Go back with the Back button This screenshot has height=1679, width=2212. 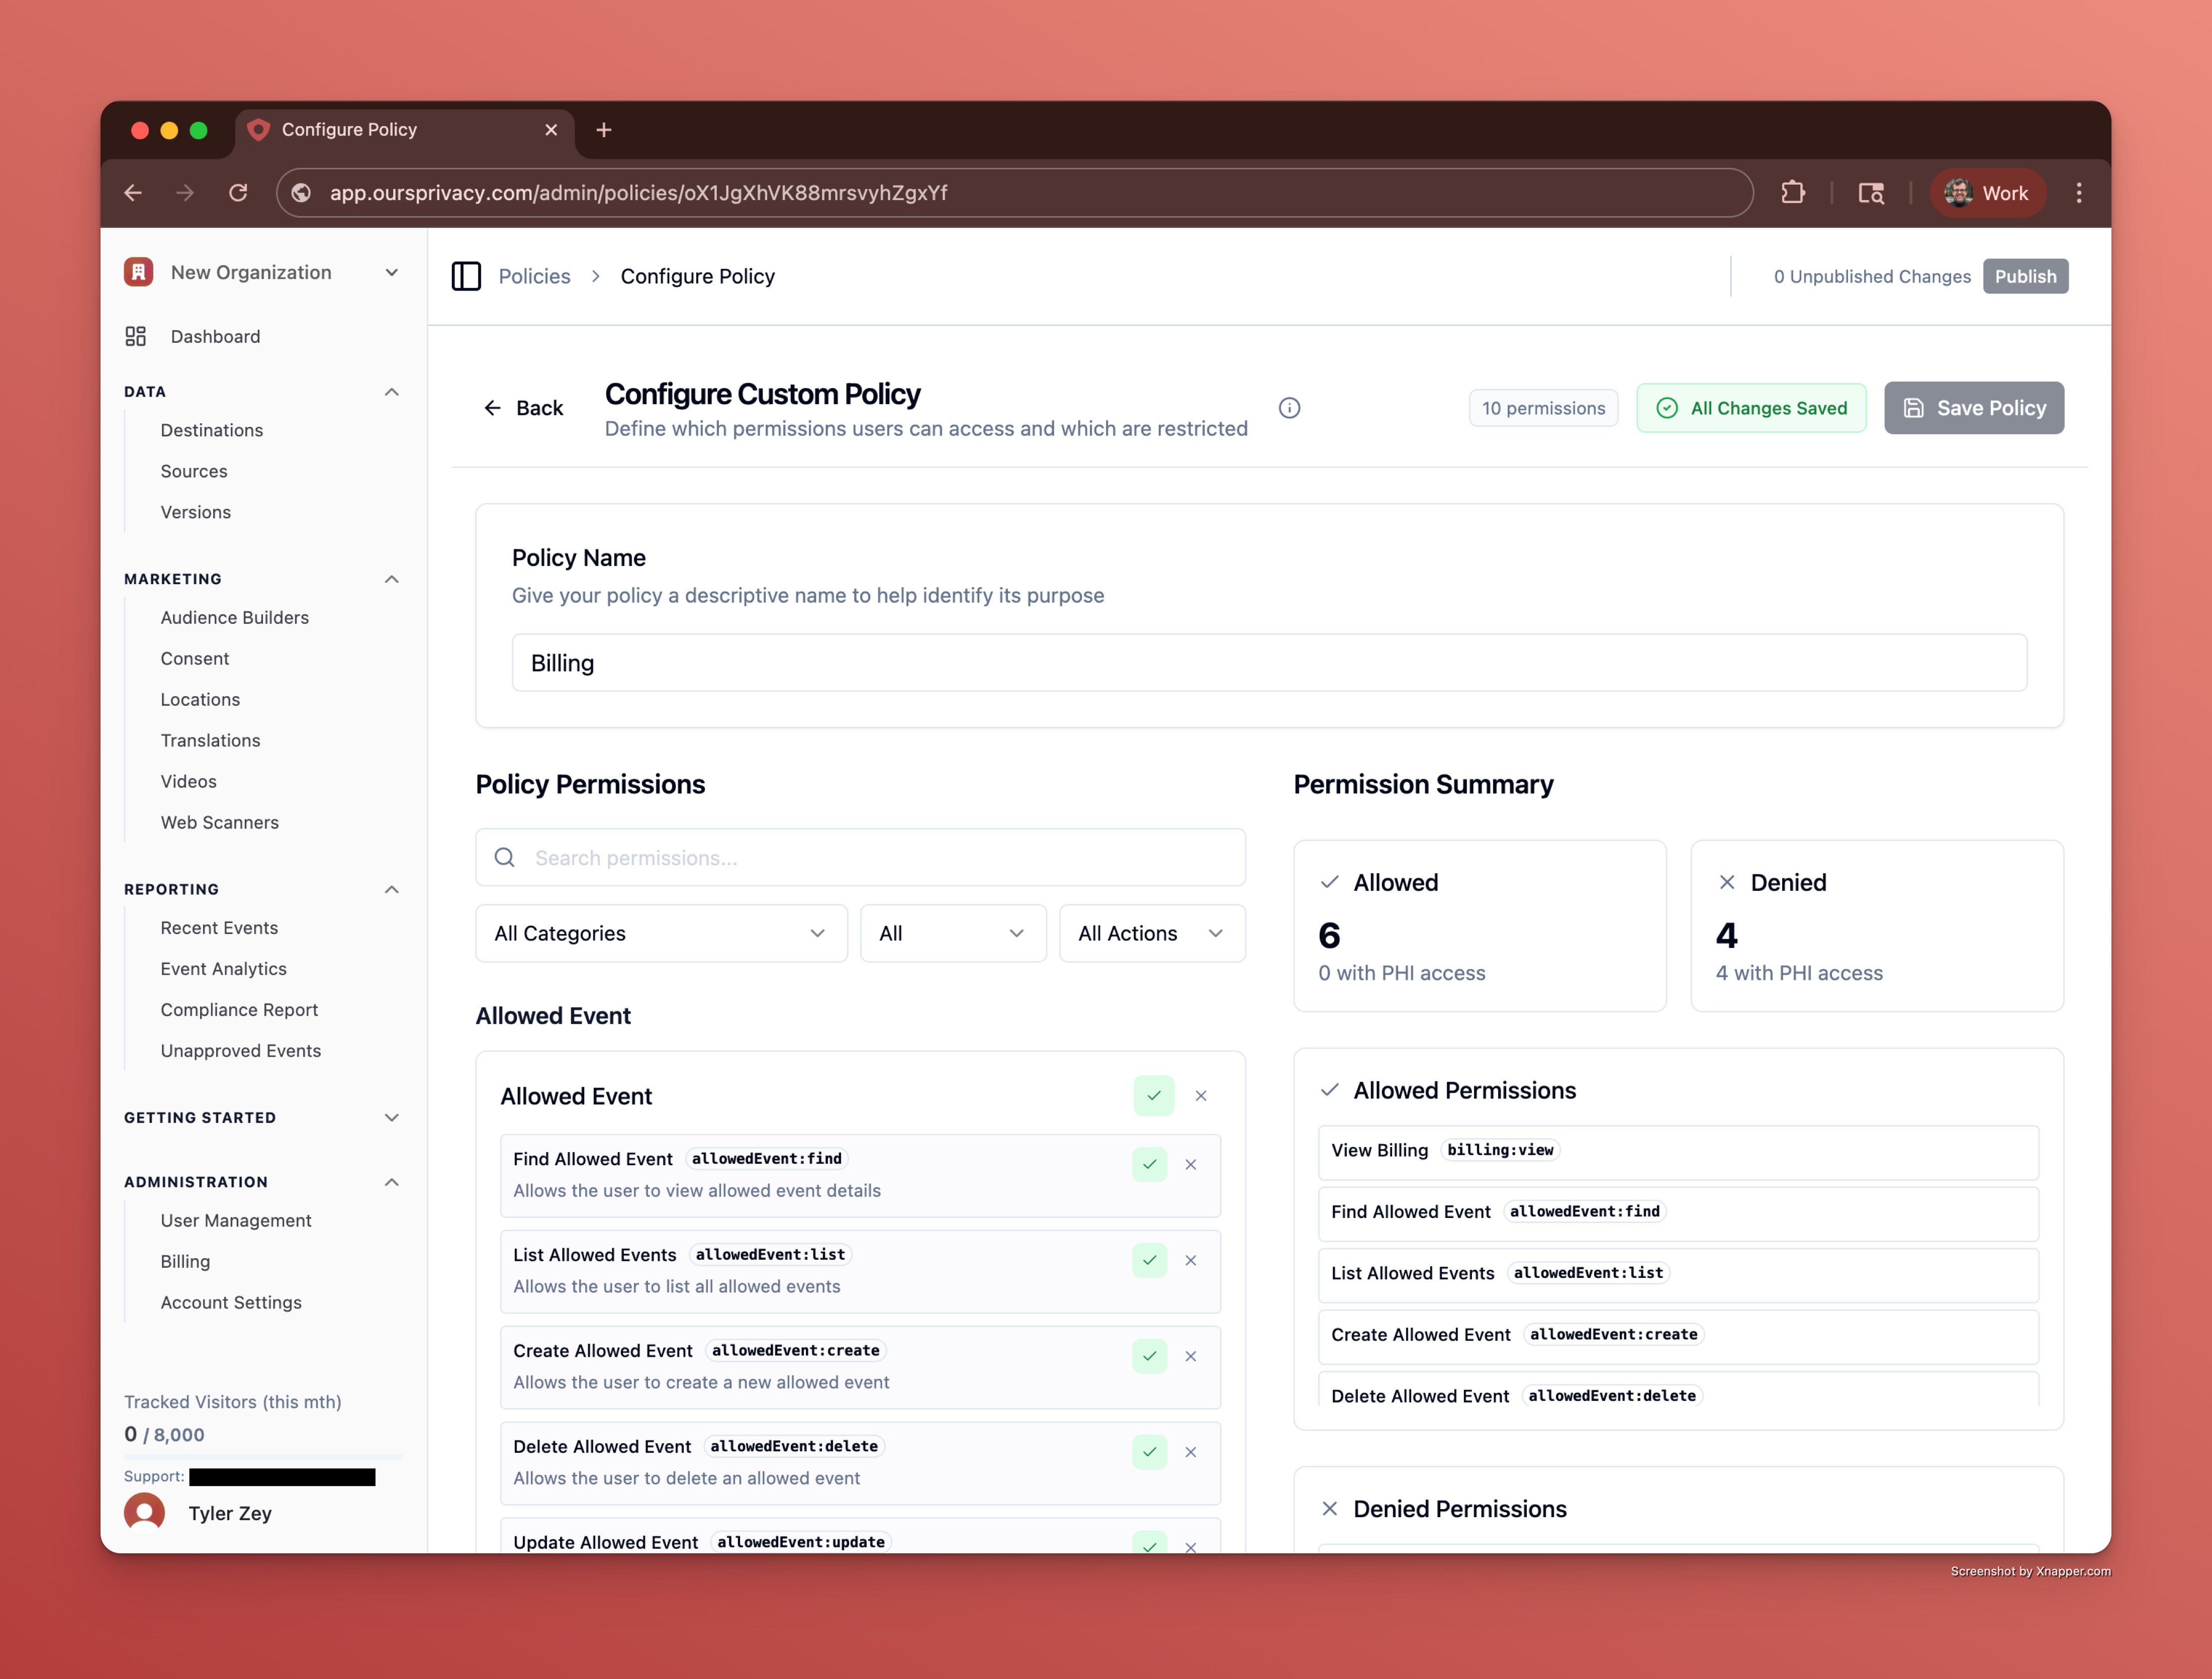tap(523, 408)
